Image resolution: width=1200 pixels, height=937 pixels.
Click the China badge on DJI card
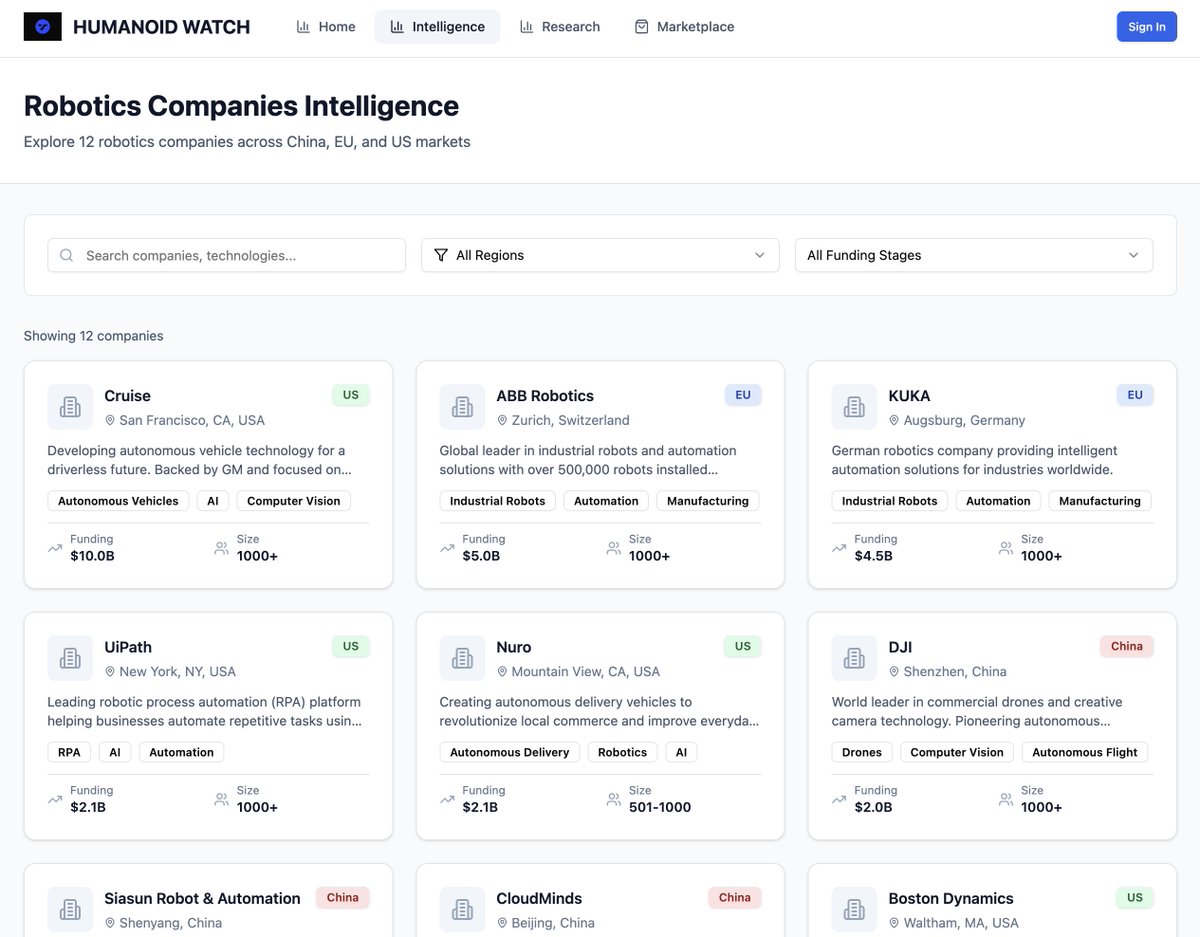pyautogui.click(x=1127, y=646)
